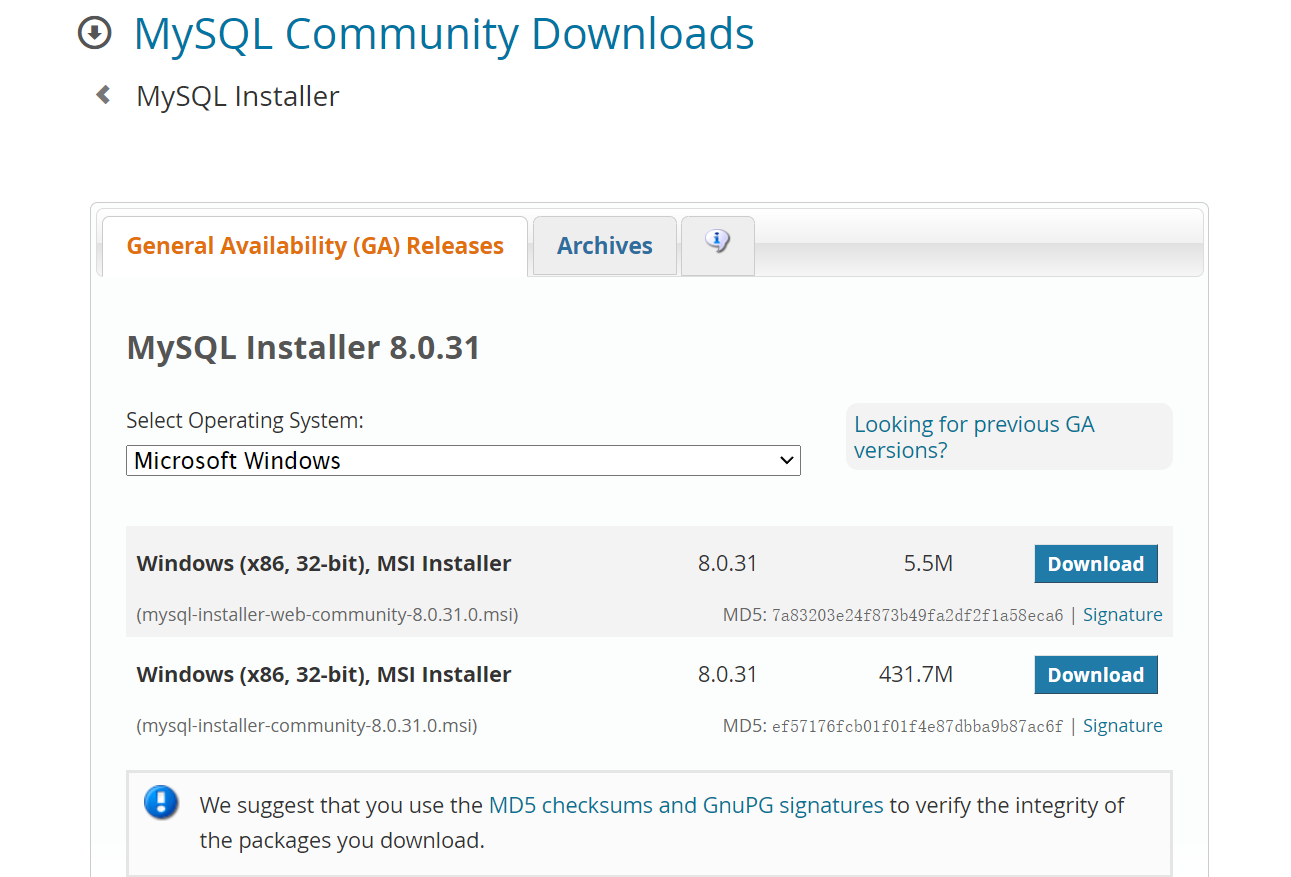The width and height of the screenshot is (1291, 877).
Task: Click the MySQL Installer 8.0.31 heading
Action: [303, 348]
